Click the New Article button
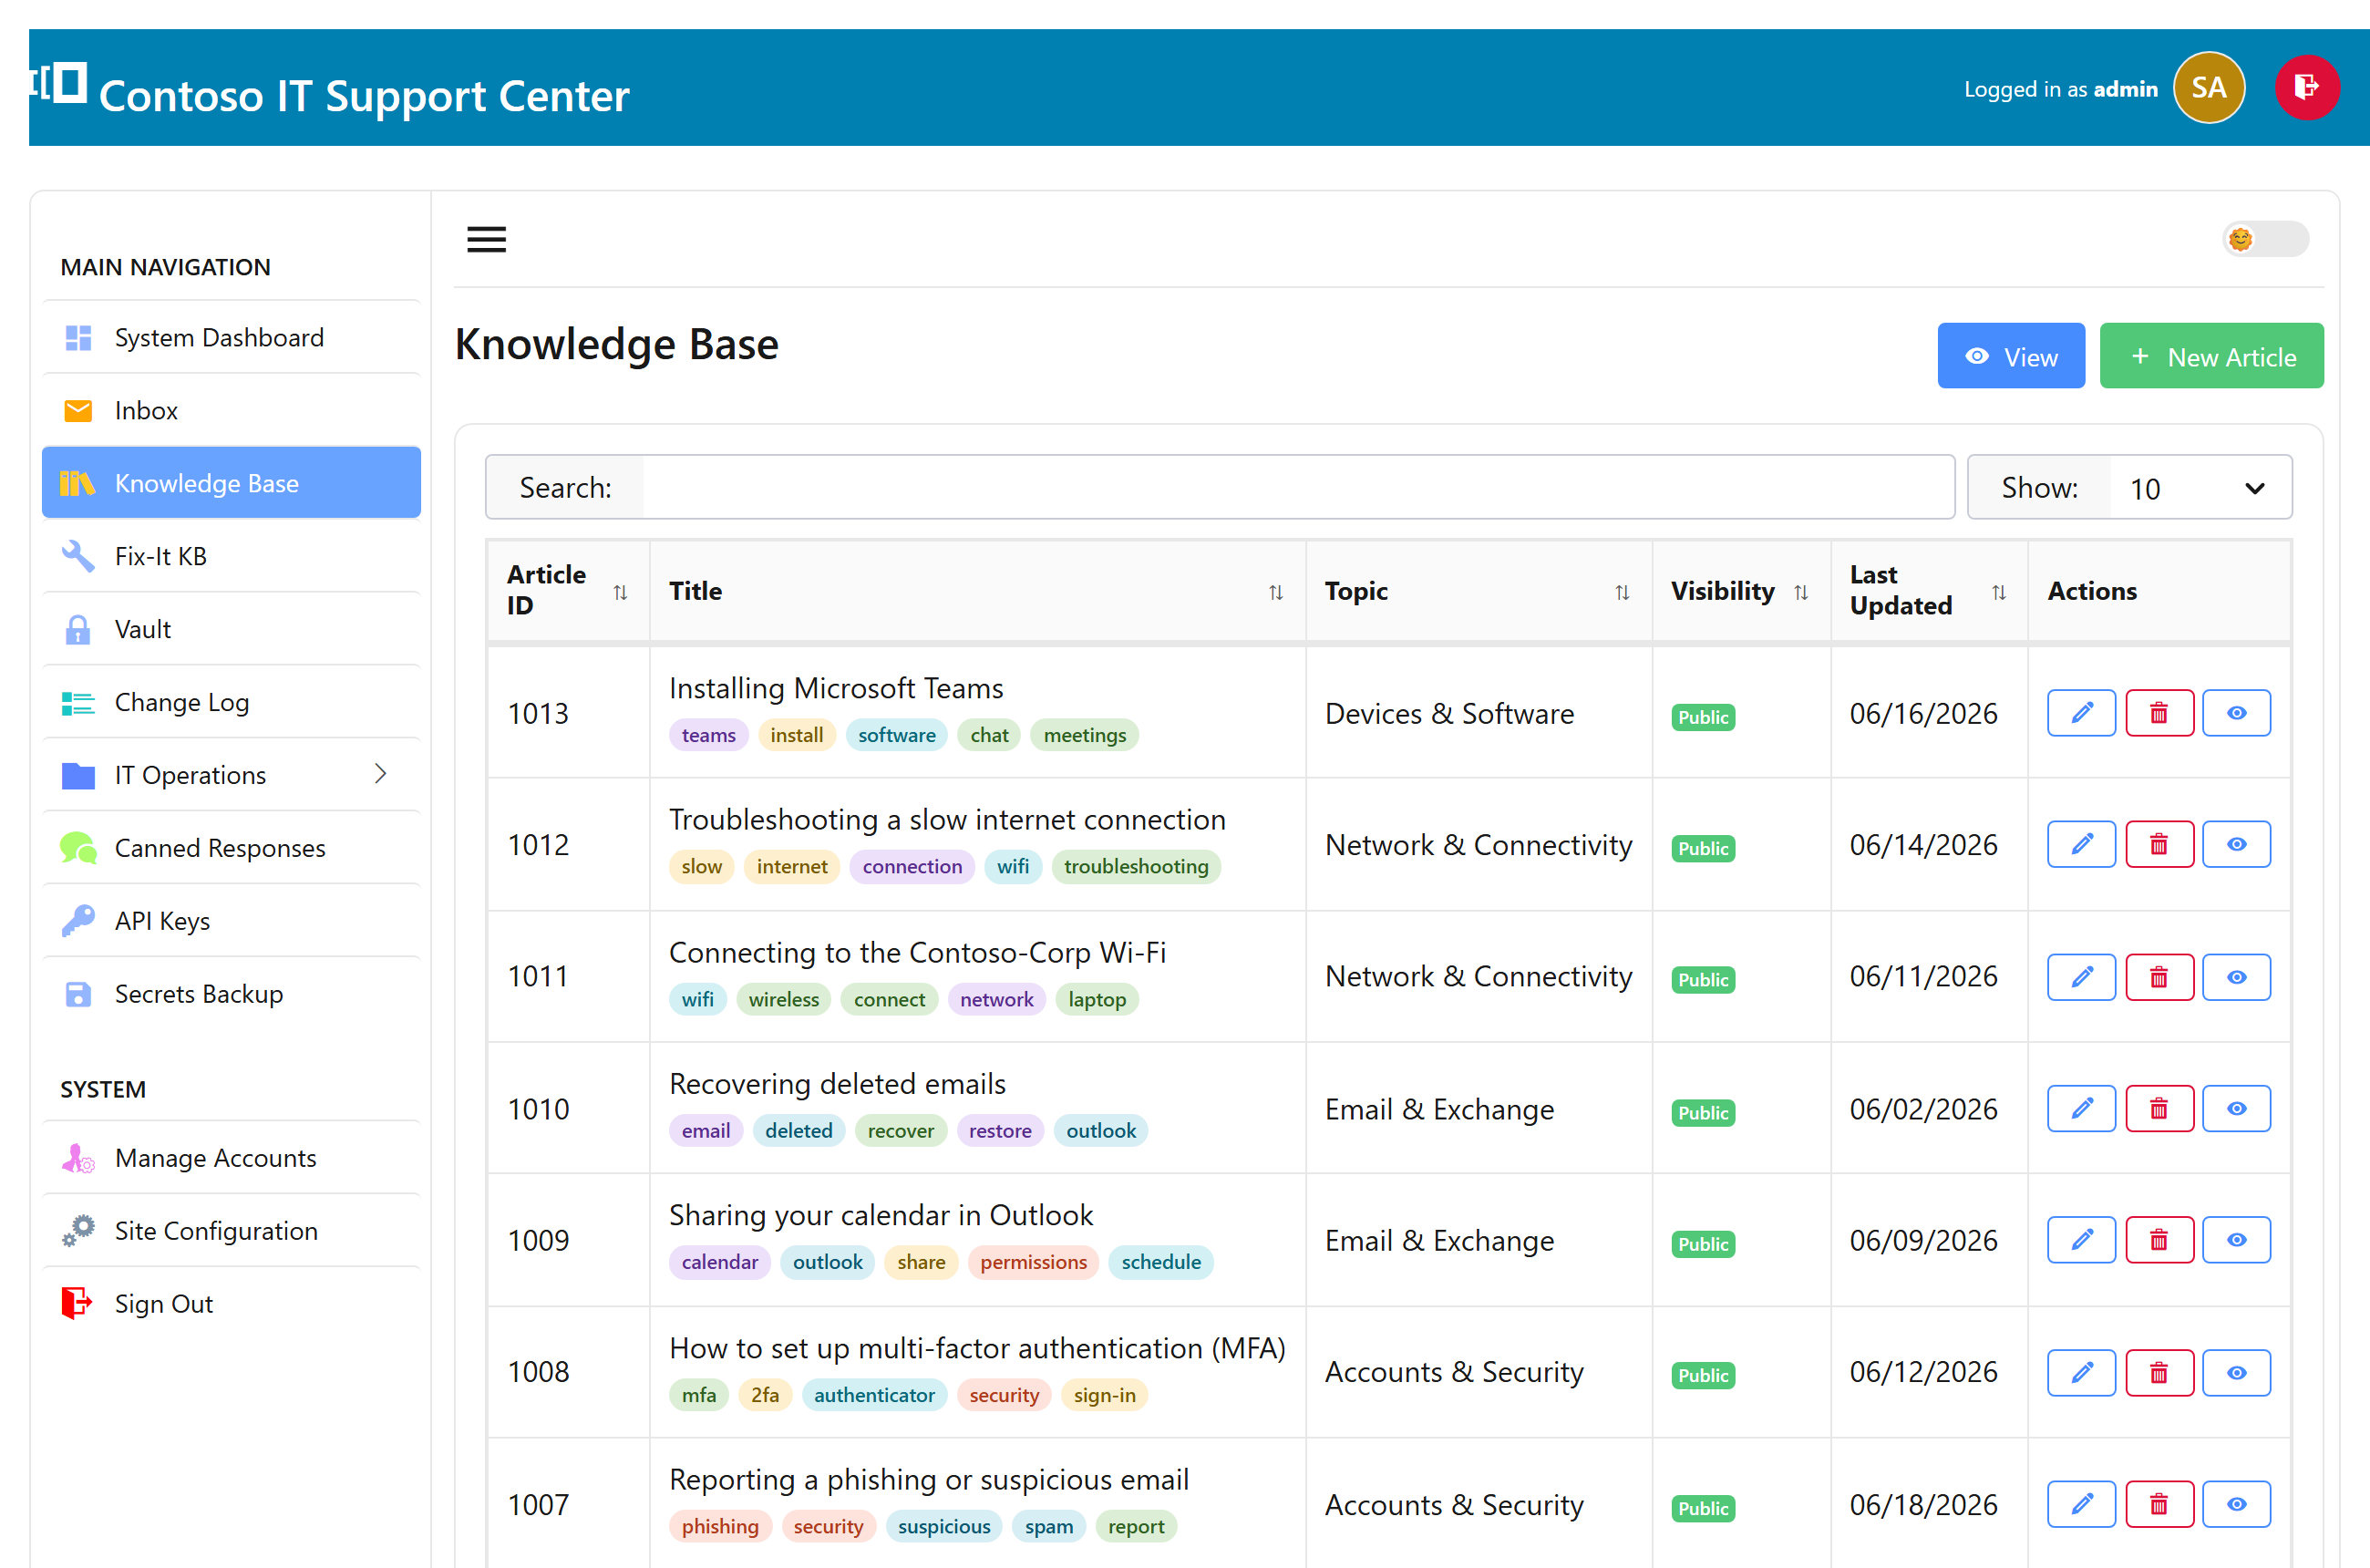Screen dimensions: 2370x1568 (2211, 356)
